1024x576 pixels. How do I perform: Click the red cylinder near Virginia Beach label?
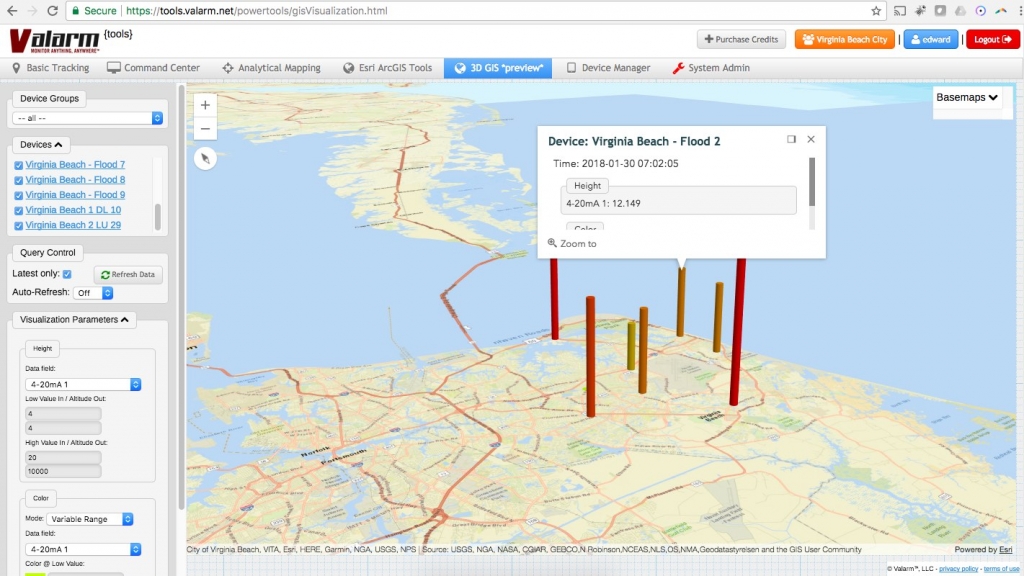[x=737, y=332]
